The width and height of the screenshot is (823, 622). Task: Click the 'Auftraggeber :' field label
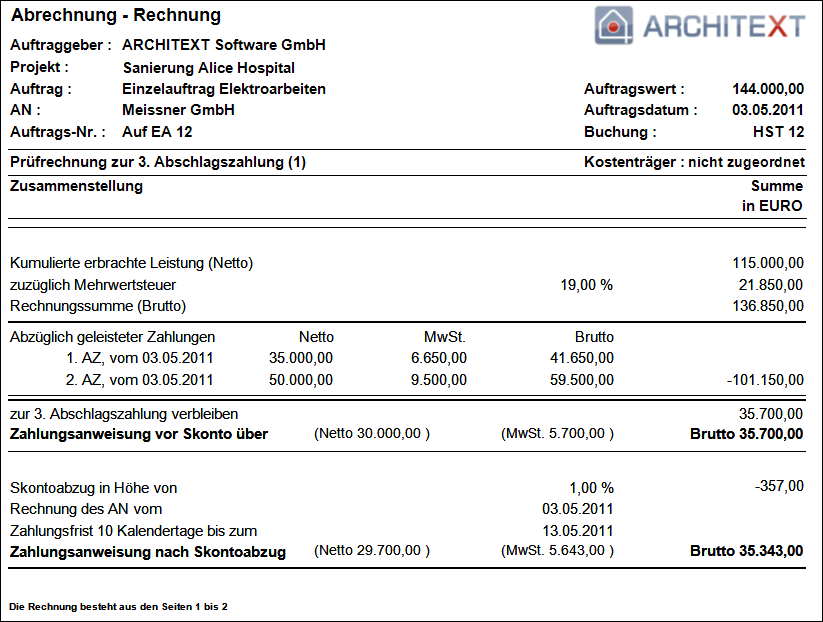61,45
